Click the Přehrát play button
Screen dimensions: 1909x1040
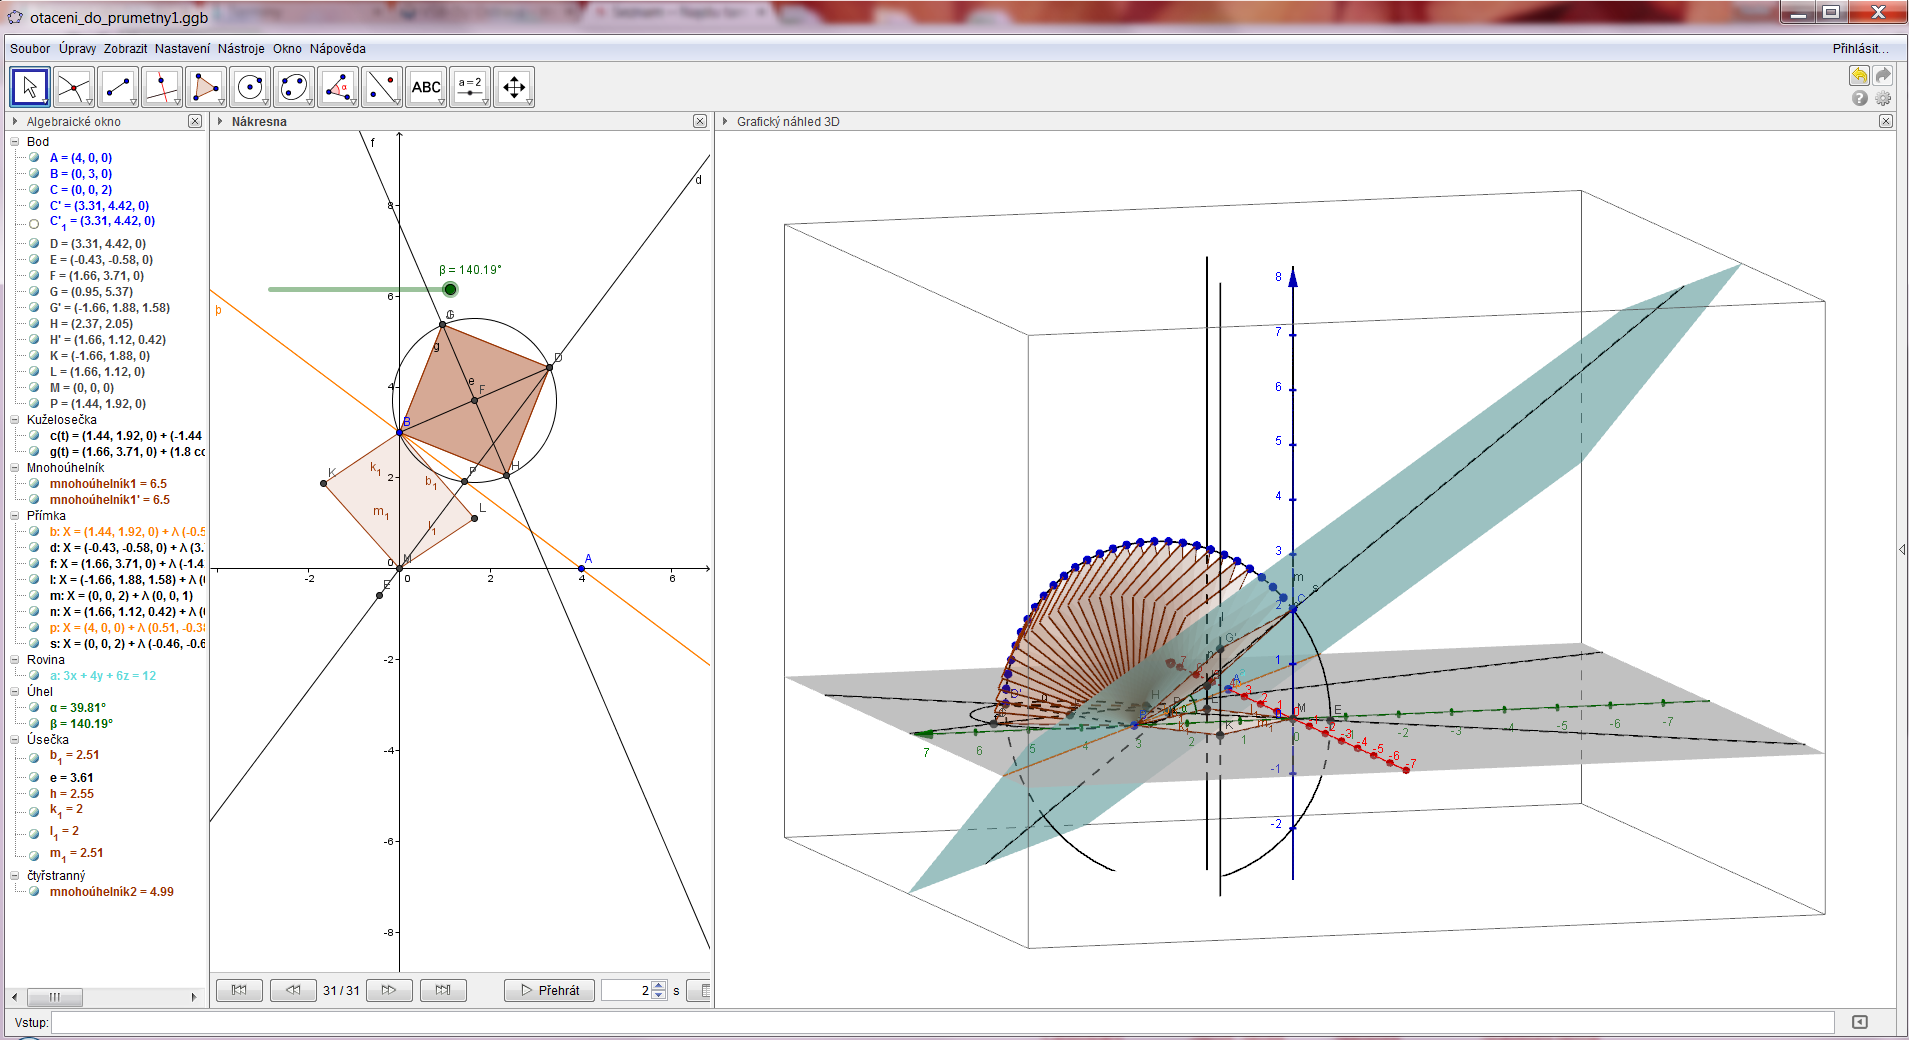(x=549, y=990)
